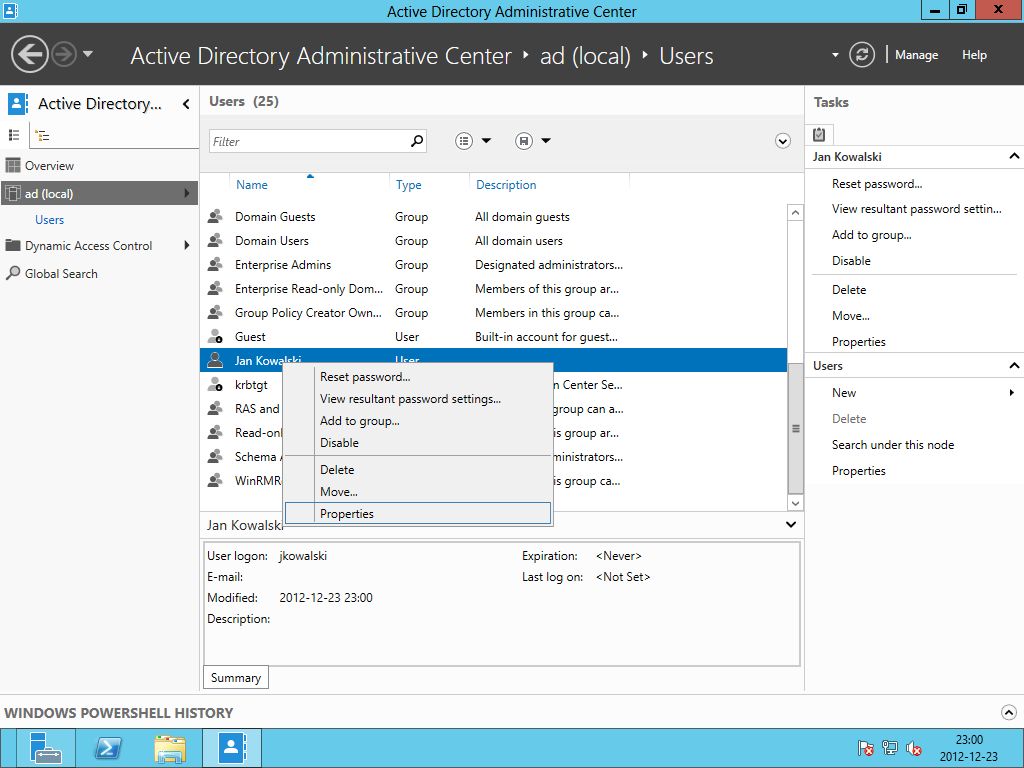Image resolution: width=1024 pixels, height=768 pixels.
Task: Open Server Manager from taskbar
Action: click(45, 748)
